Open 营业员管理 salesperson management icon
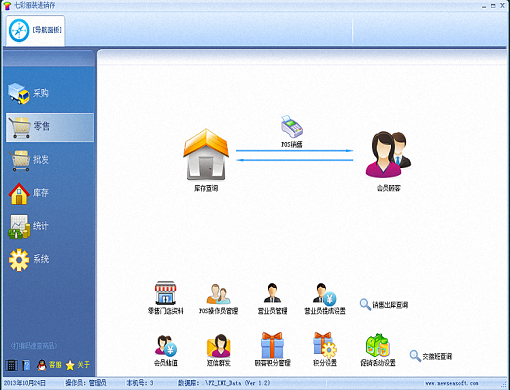 point(272,293)
